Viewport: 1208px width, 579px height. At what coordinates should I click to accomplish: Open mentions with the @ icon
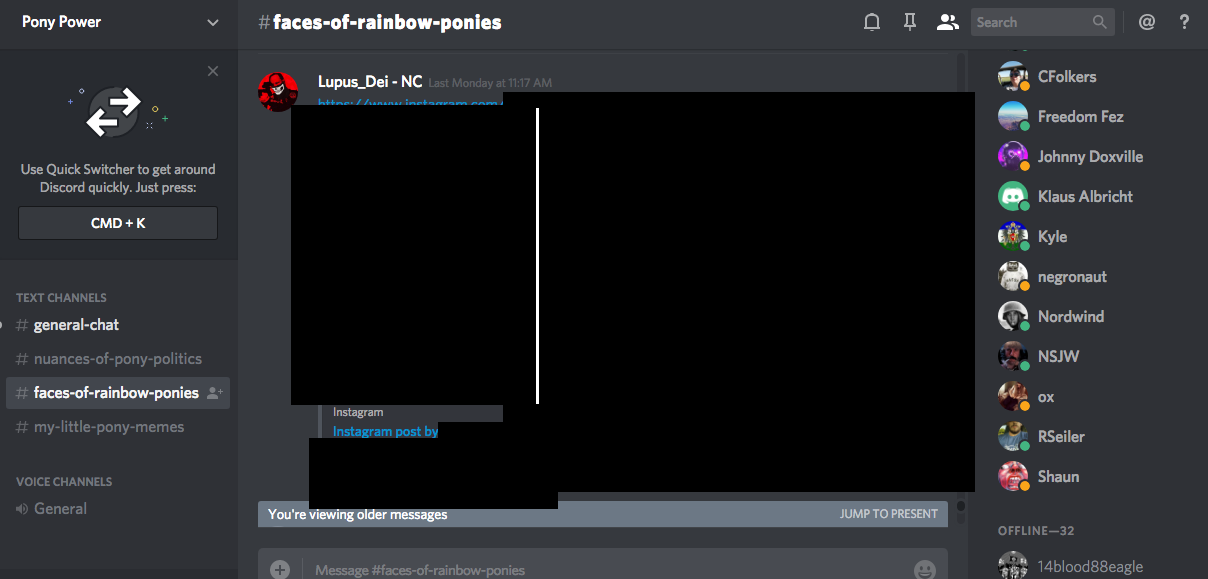[1147, 22]
